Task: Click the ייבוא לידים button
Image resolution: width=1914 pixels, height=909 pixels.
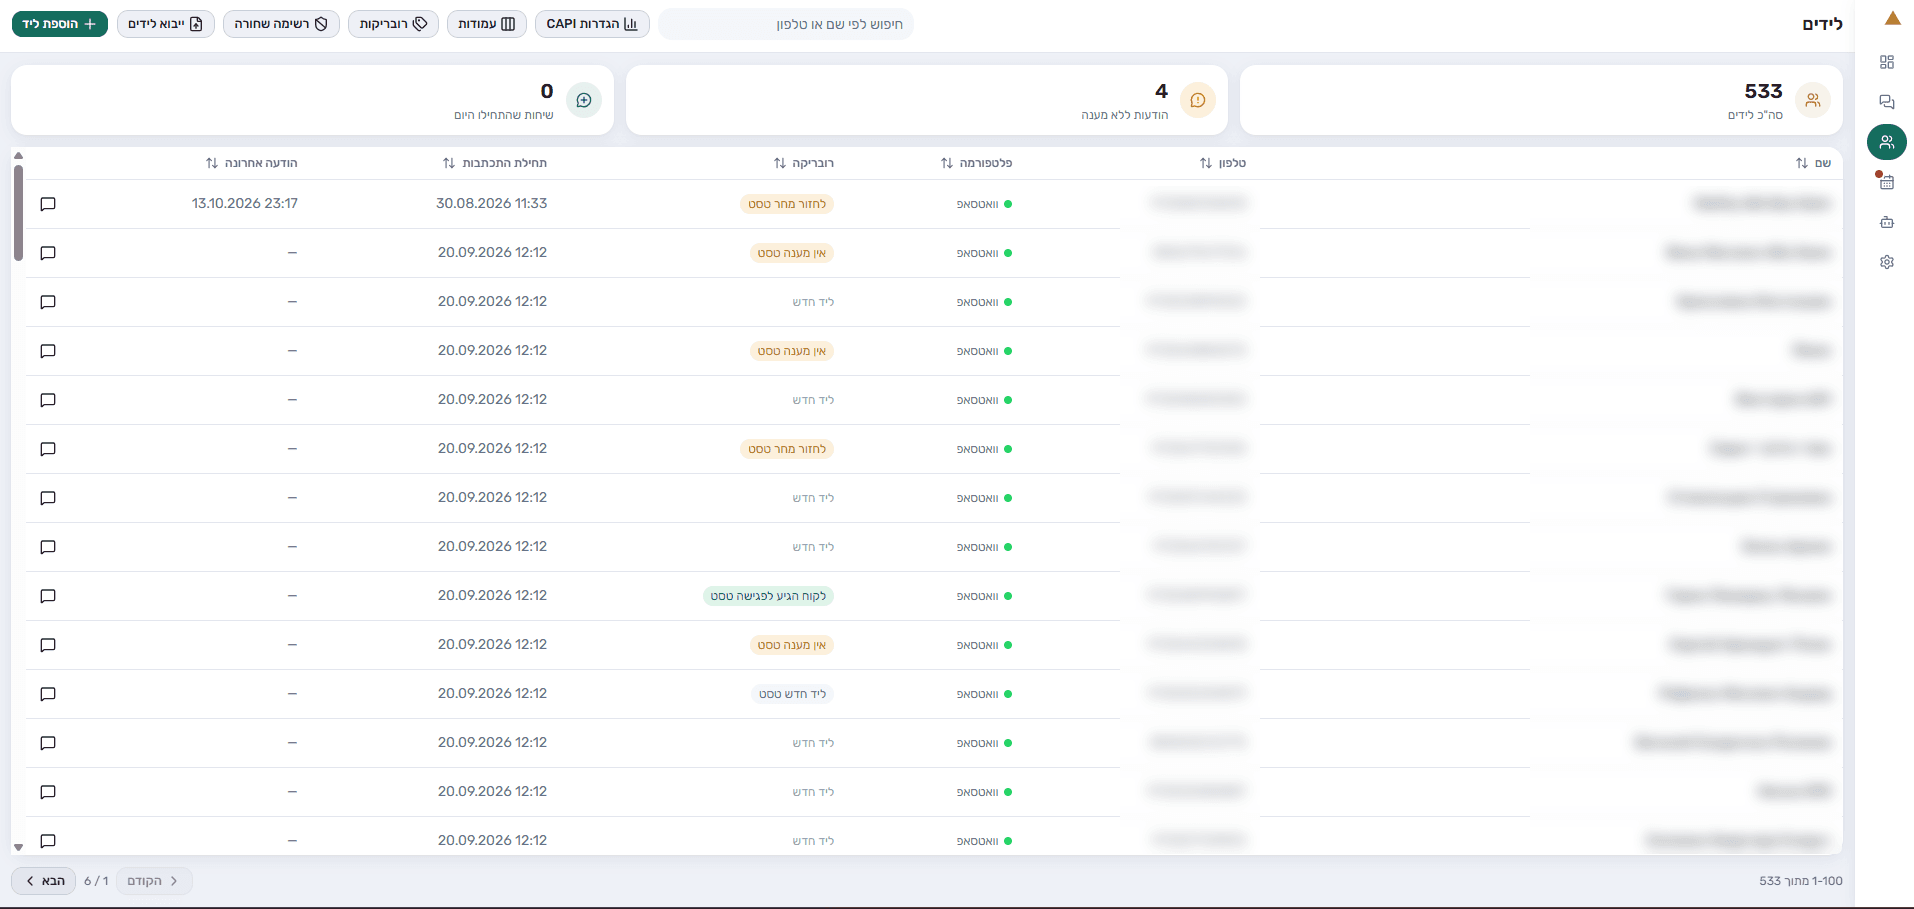Action: click(x=166, y=24)
